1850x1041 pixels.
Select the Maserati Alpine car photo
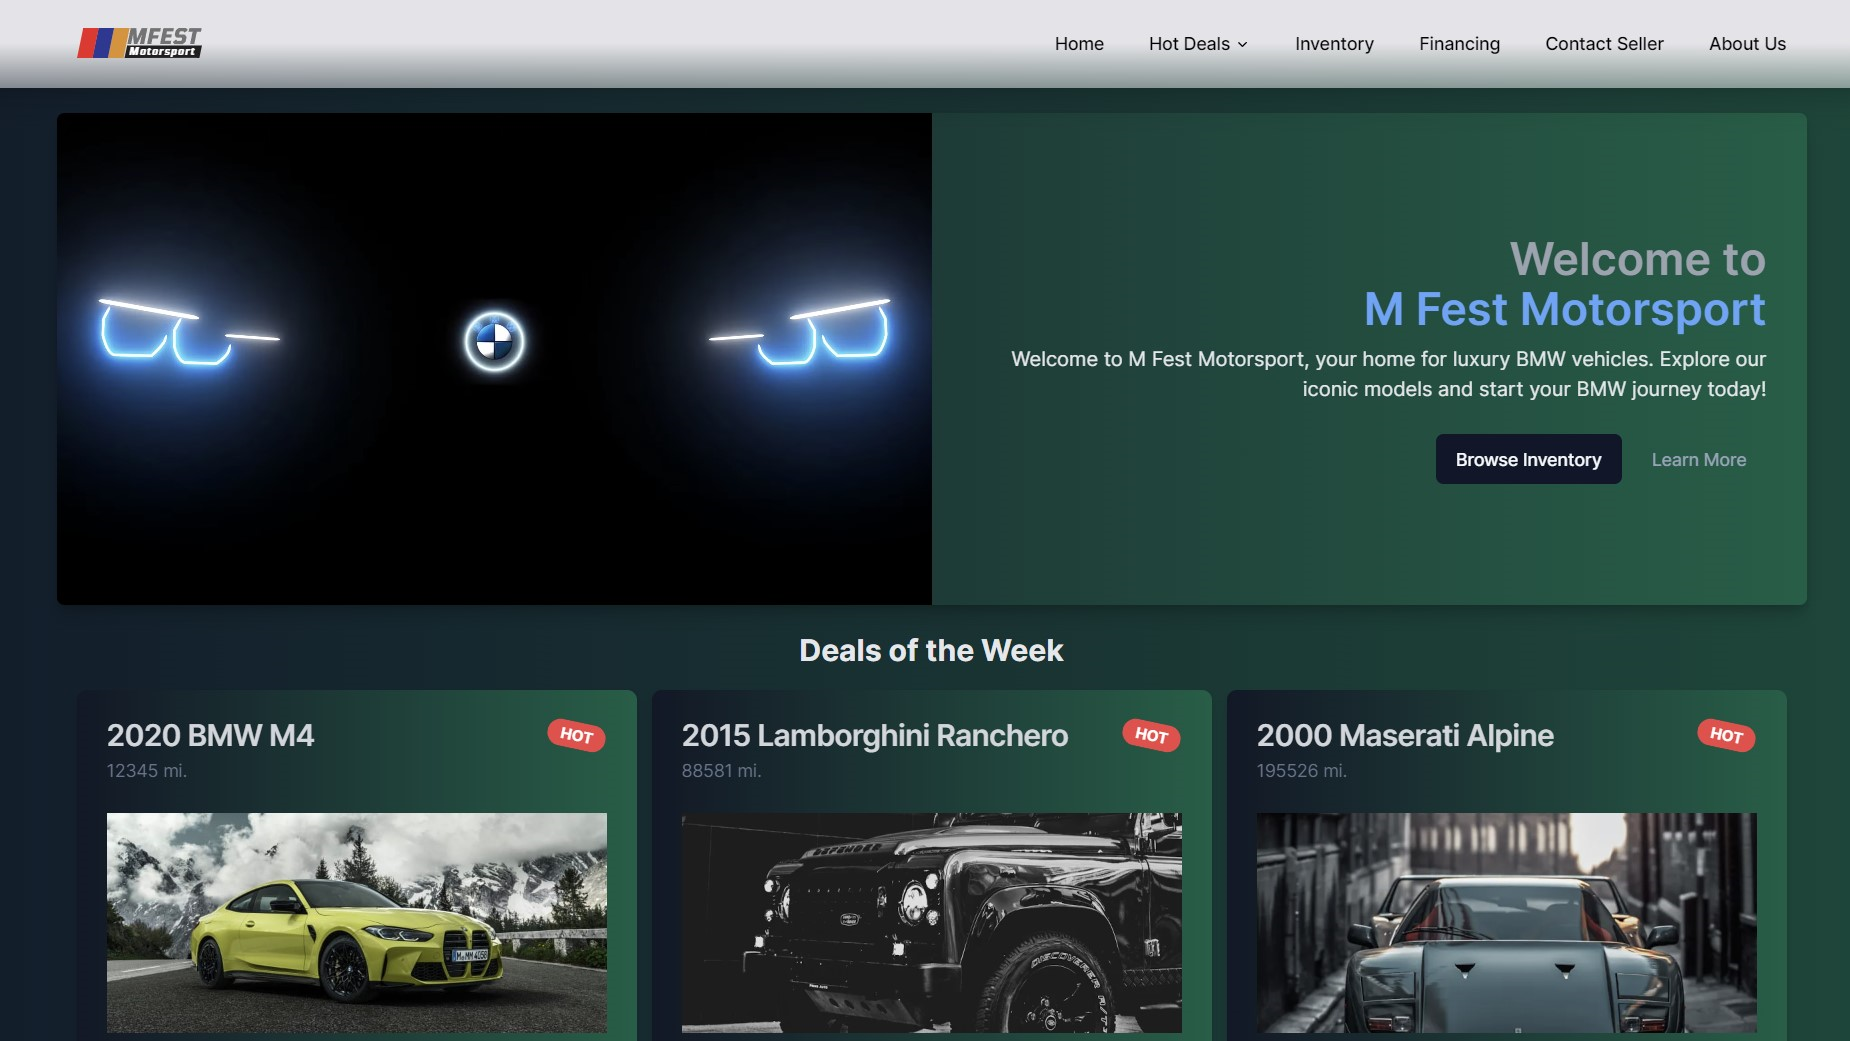(x=1507, y=922)
